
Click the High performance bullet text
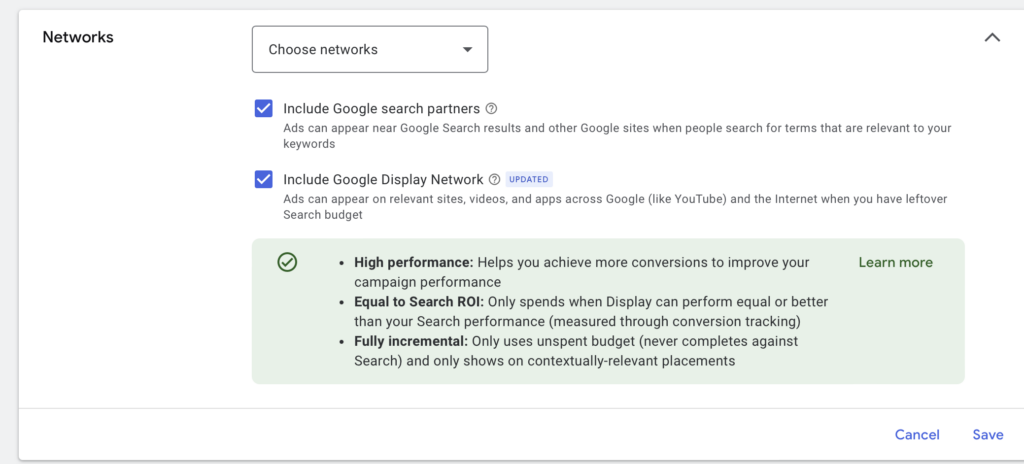point(582,272)
